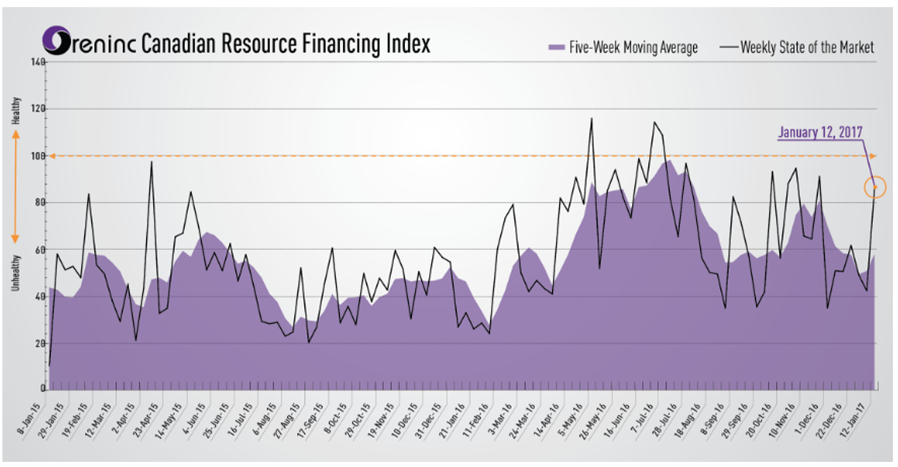Click the 140 value on the y-axis

click(38, 63)
